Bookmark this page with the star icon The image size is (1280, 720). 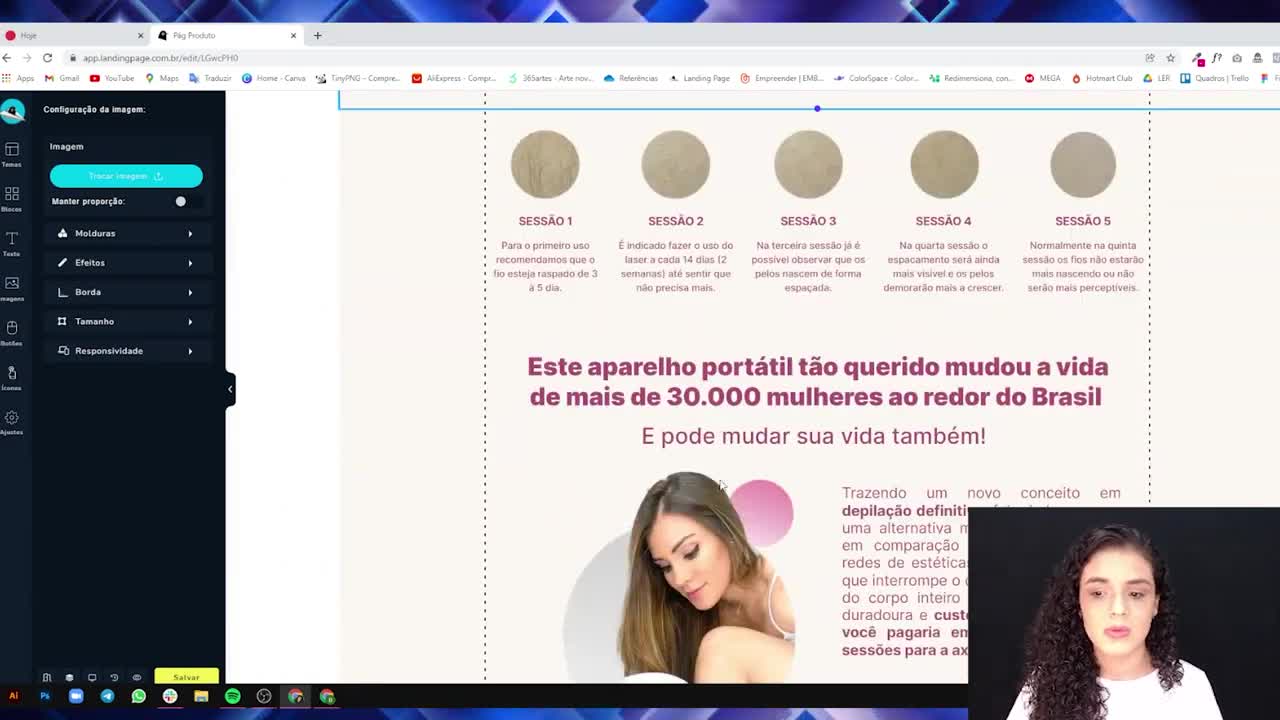1170,58
